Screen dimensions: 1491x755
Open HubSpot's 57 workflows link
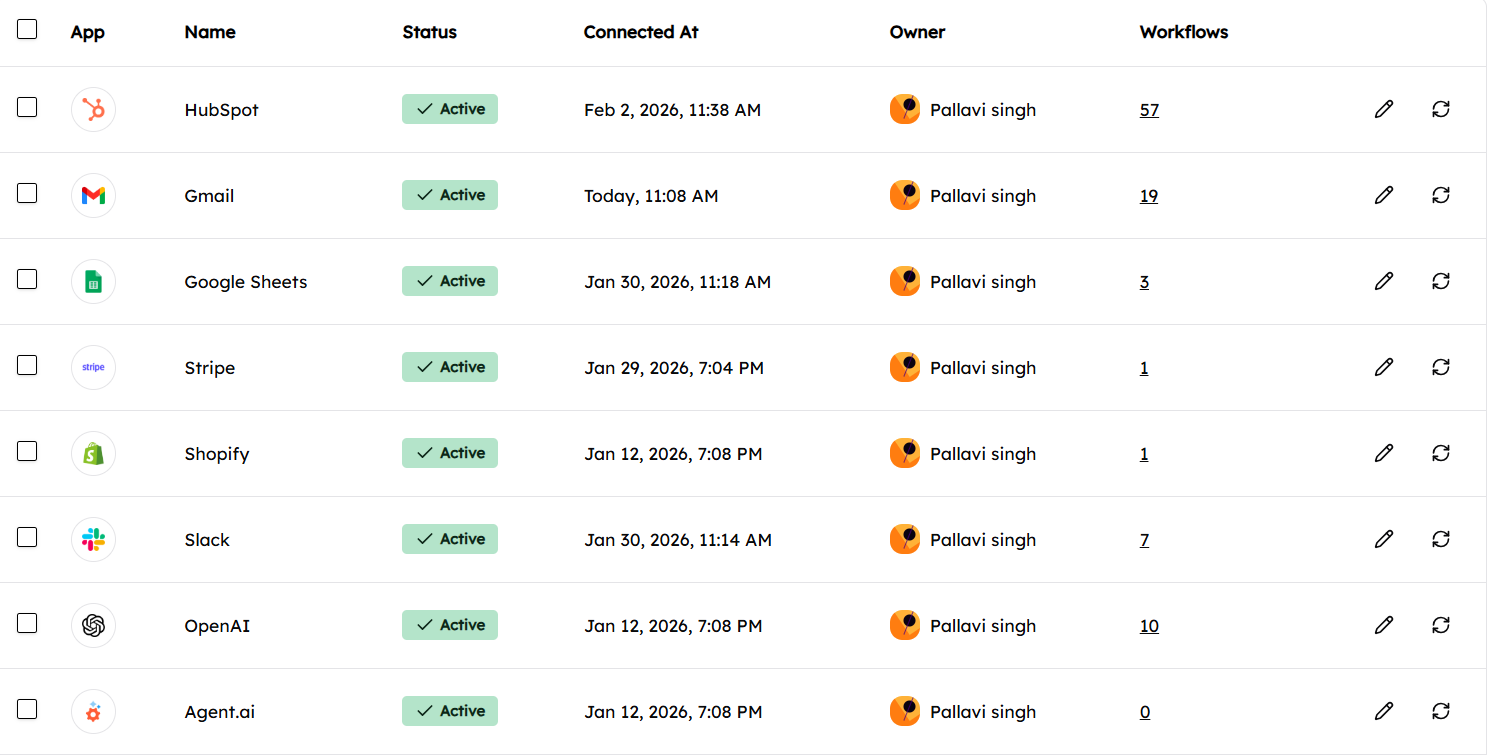pyautogui.click(x=1149, y=110)
